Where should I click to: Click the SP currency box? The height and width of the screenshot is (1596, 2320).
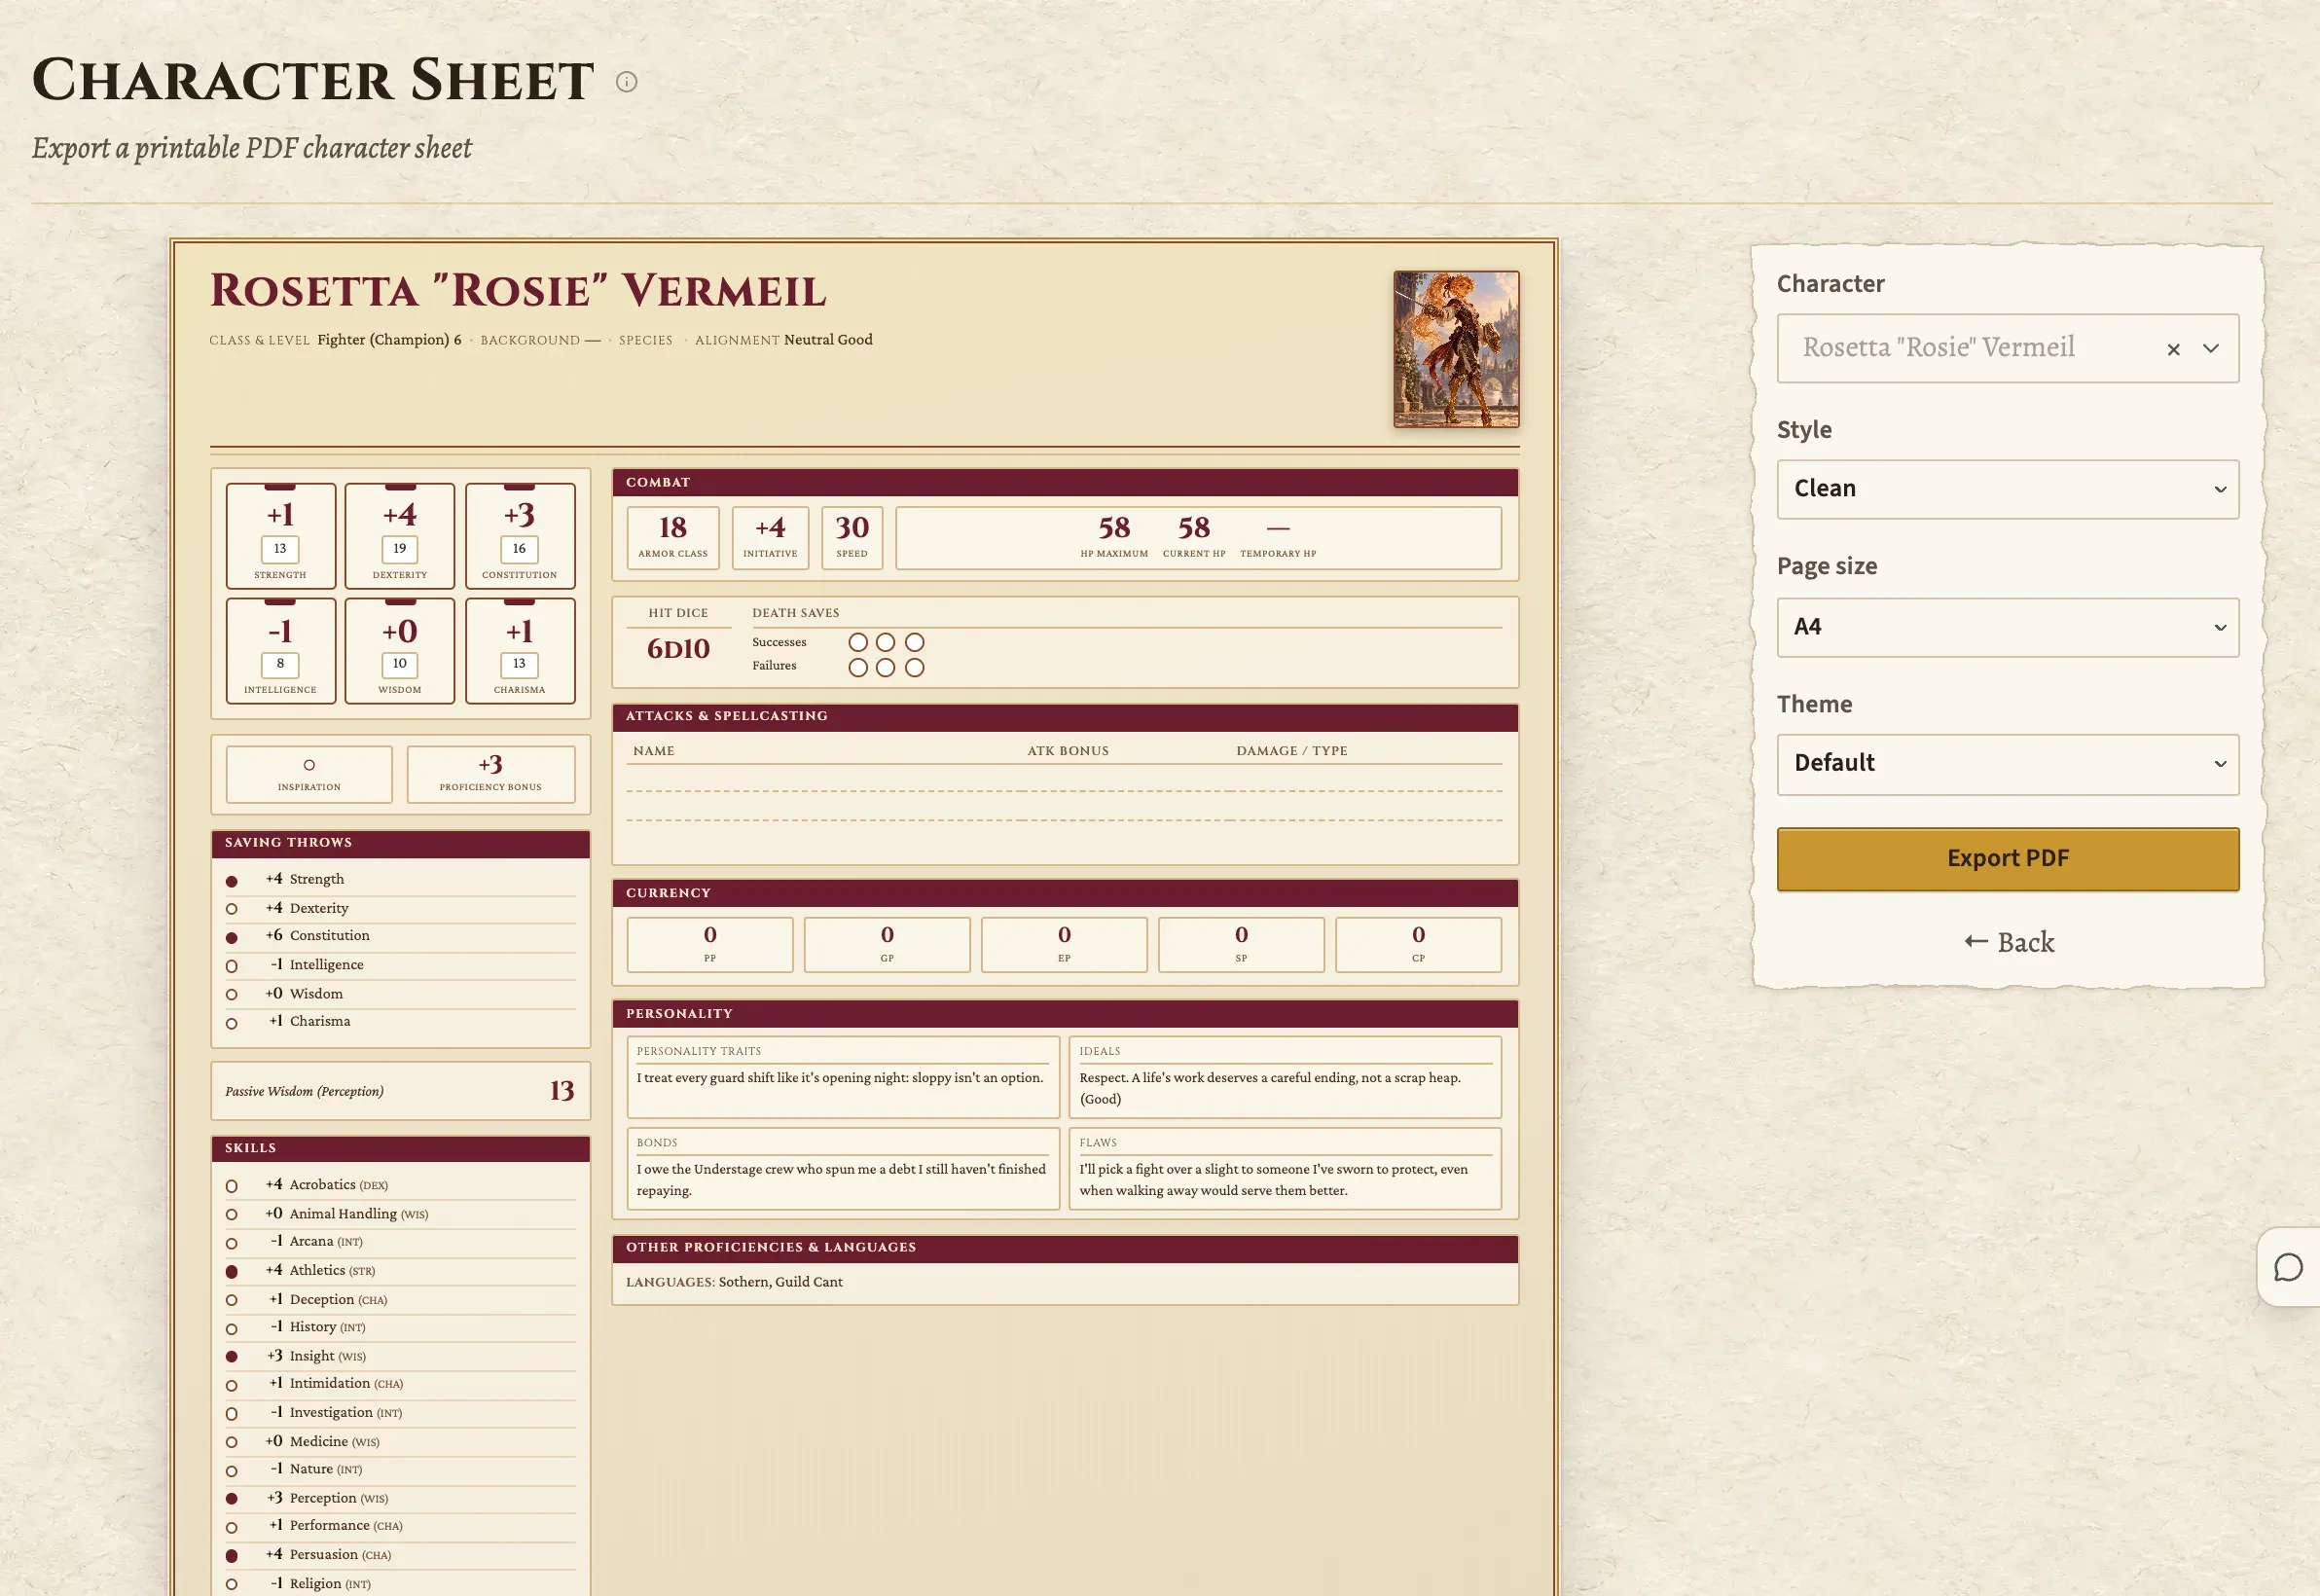(1241, 944)
